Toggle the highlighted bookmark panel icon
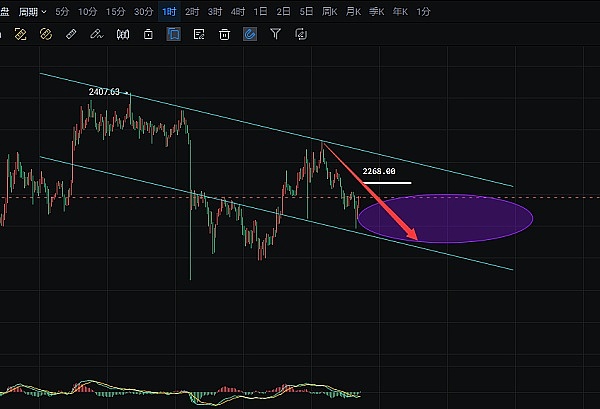Screen dimensions: 600x409 coord(174,34)
